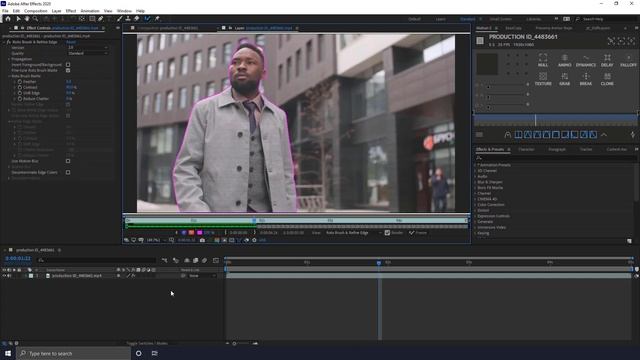Click the timeline layer search field
The width and height of the screenshot is (640, 360).
tap(96, 260)
